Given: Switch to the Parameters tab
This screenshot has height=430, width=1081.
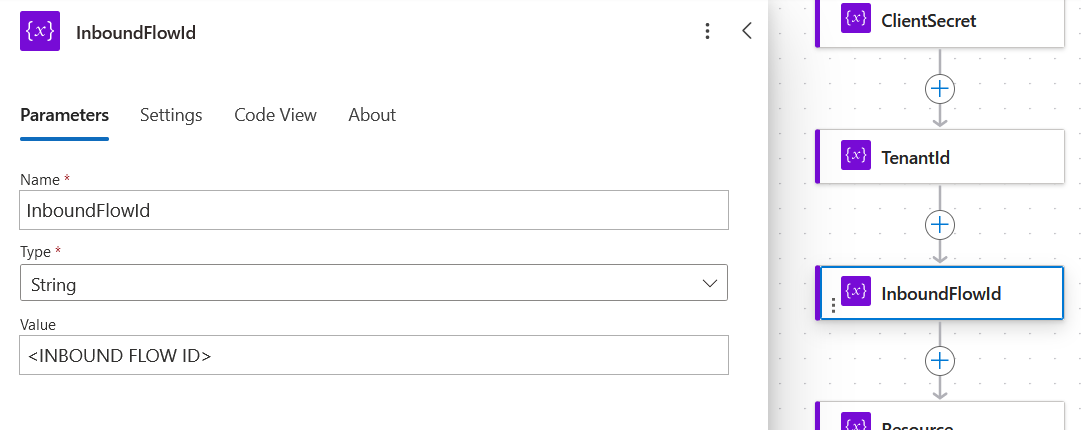Looking at the screenshot, I should click(64, 115).
